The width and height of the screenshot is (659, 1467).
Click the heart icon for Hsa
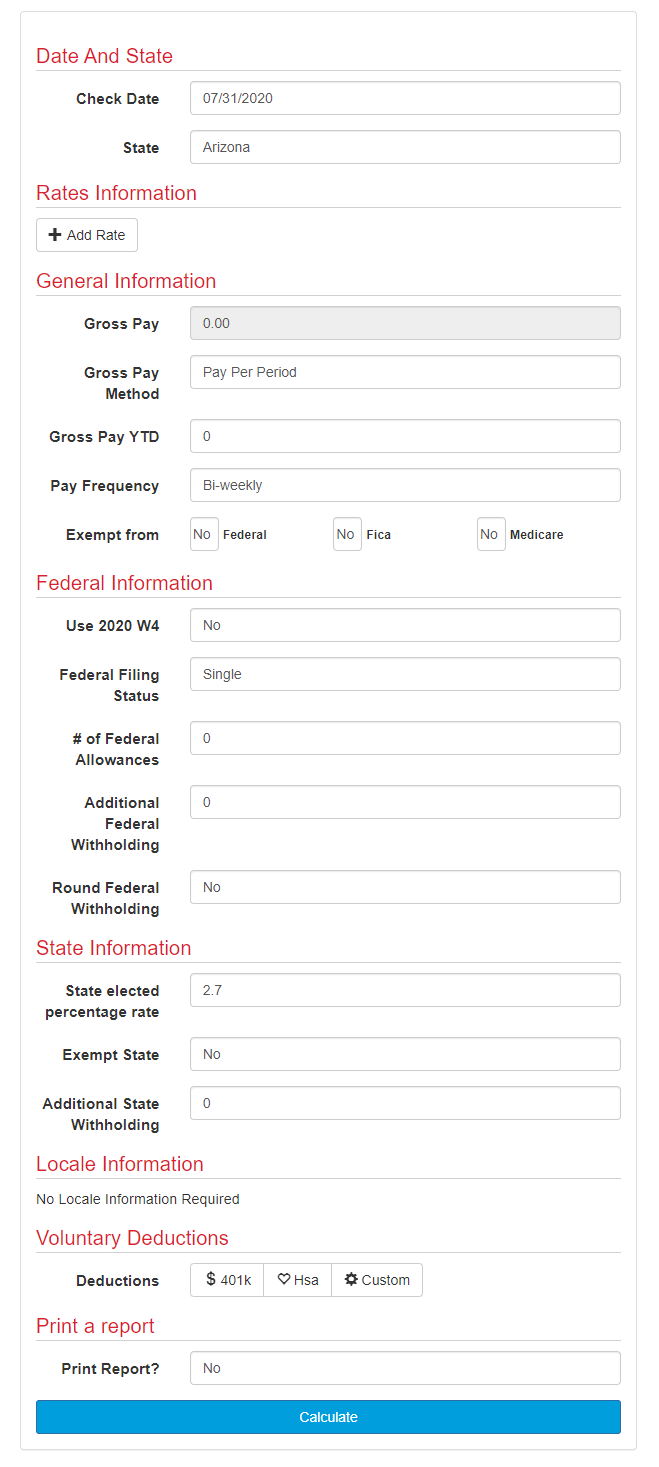coord(284,1280)
